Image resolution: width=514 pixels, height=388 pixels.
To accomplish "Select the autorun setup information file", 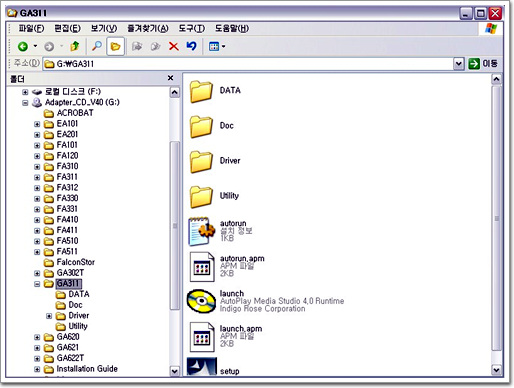I will [201, 231].
